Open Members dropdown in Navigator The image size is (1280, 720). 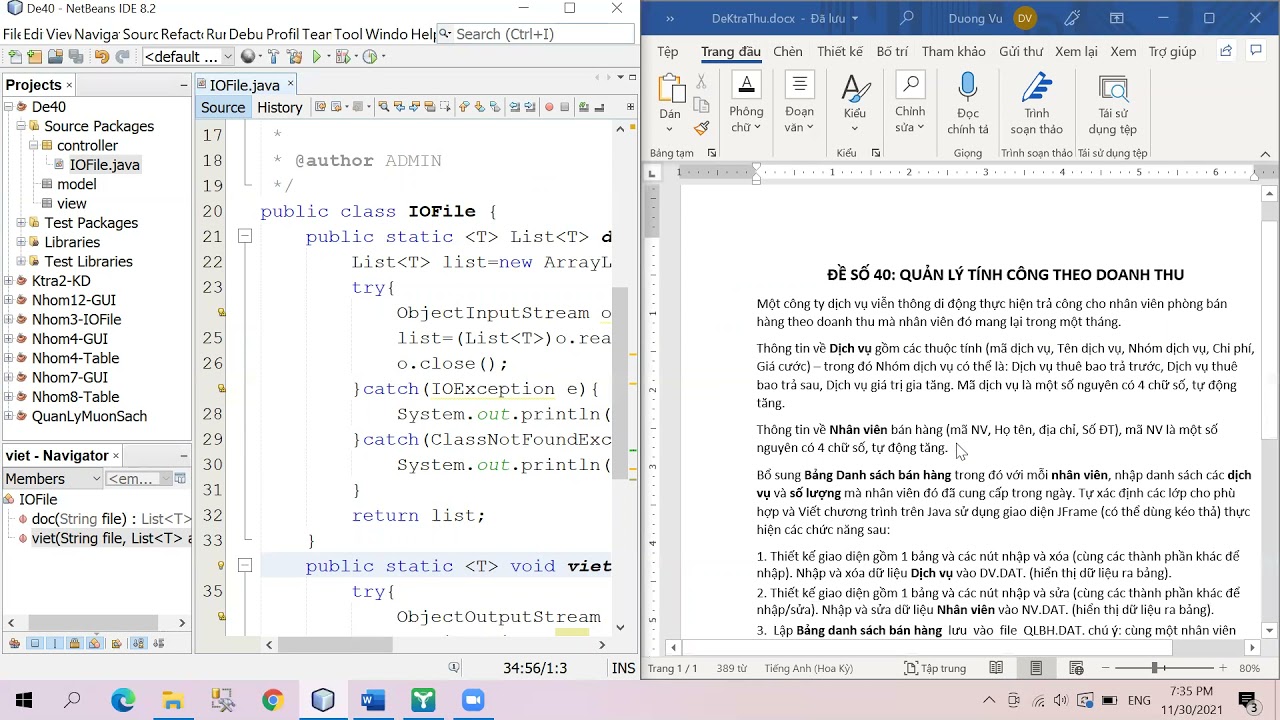pos(52,479)
